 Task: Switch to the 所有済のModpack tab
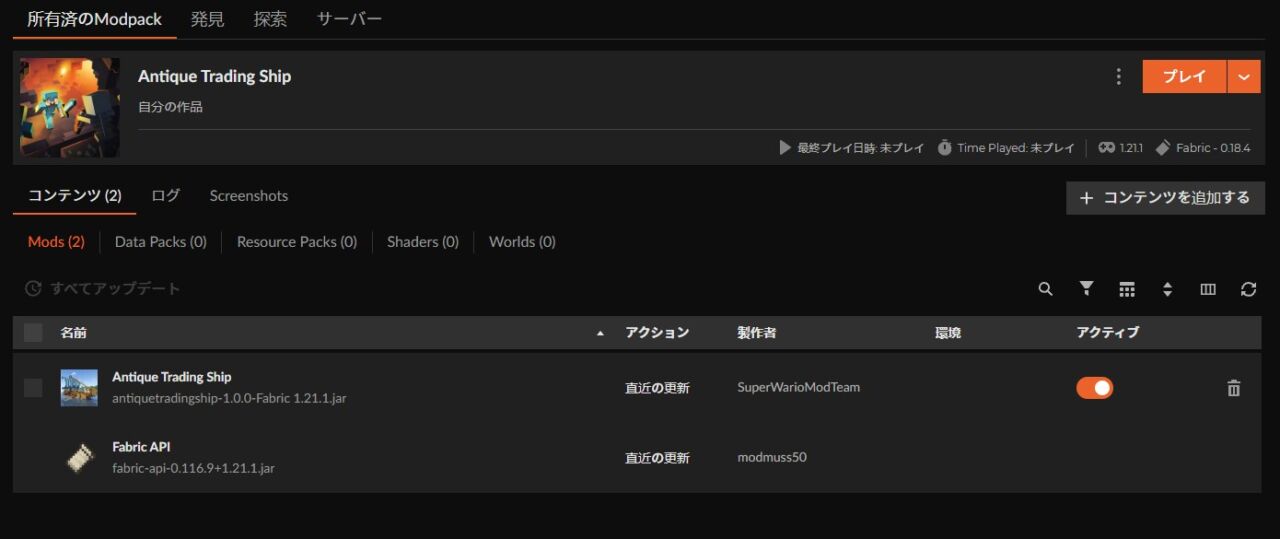pos(95,19)
